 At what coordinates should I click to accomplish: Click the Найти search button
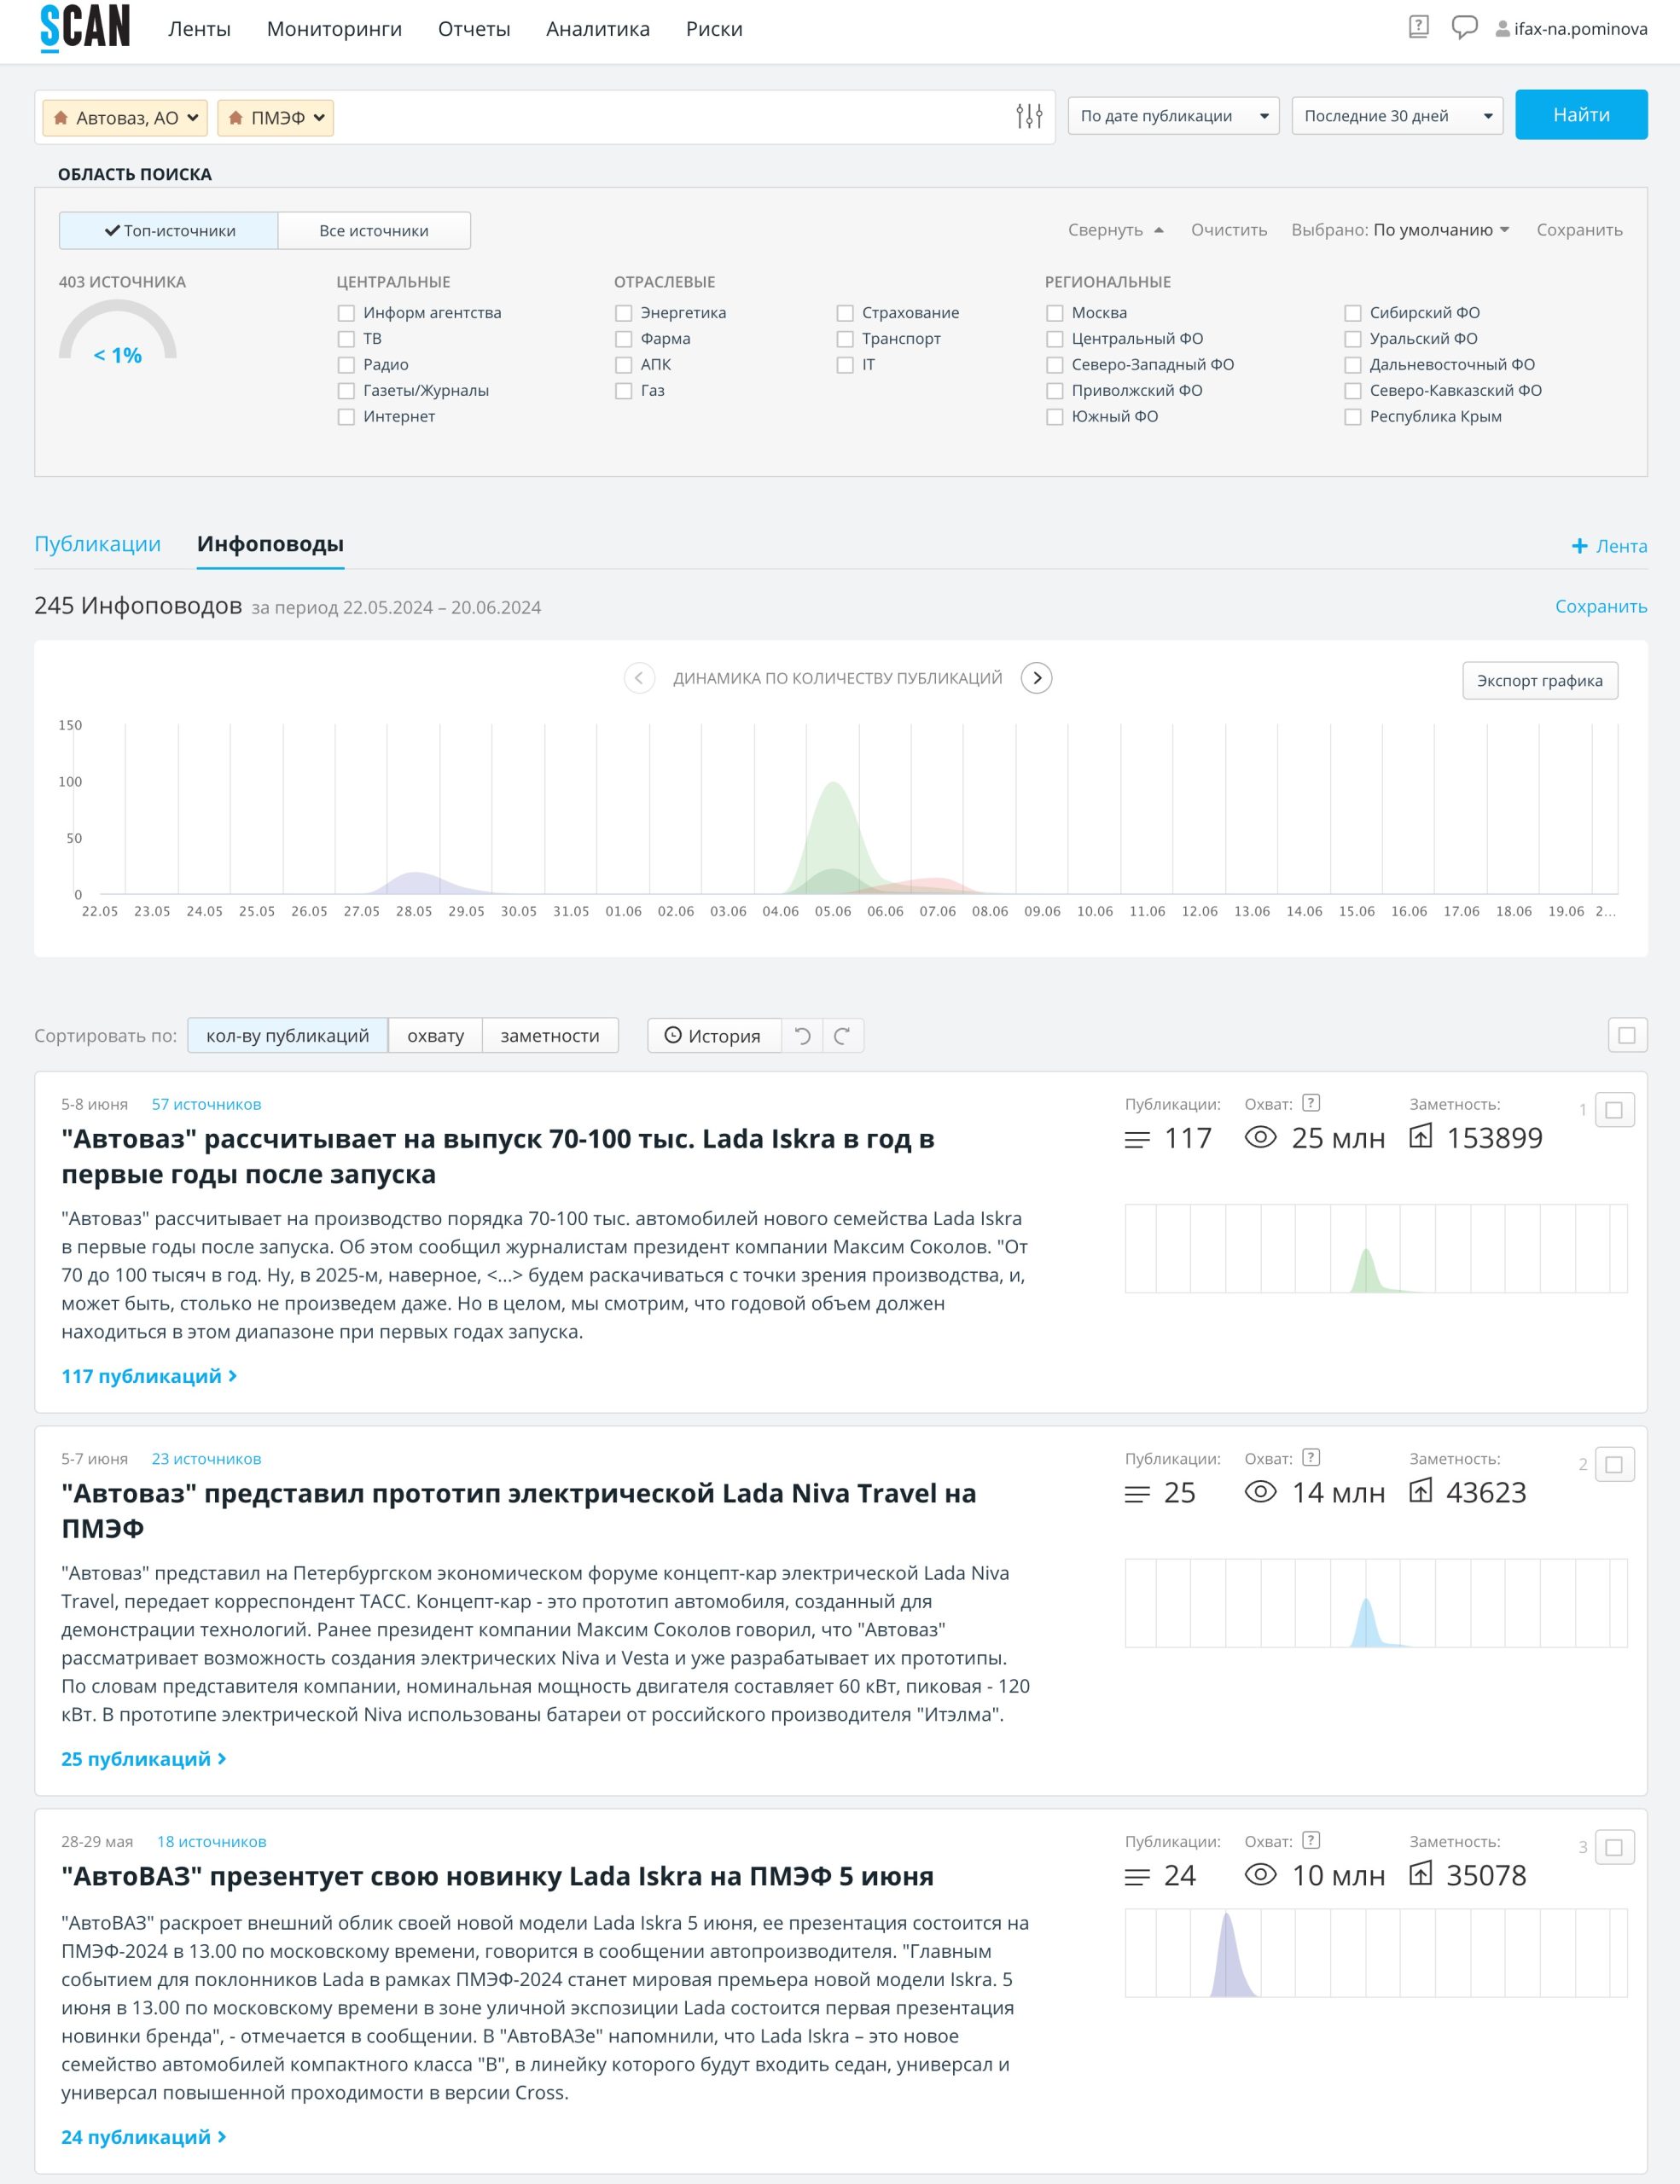coord(1581,115)
